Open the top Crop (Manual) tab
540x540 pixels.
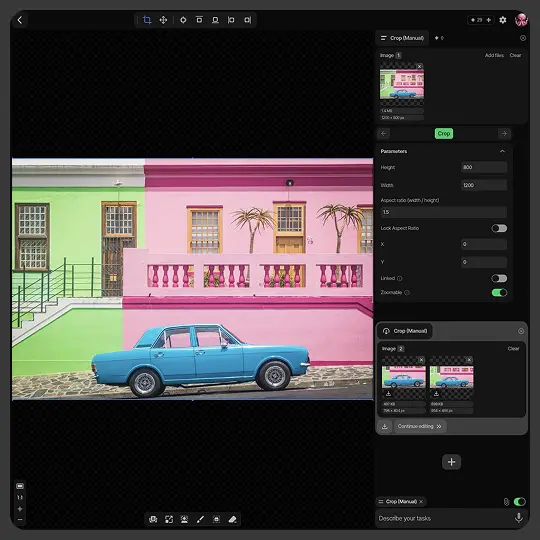tap(402, 38)
